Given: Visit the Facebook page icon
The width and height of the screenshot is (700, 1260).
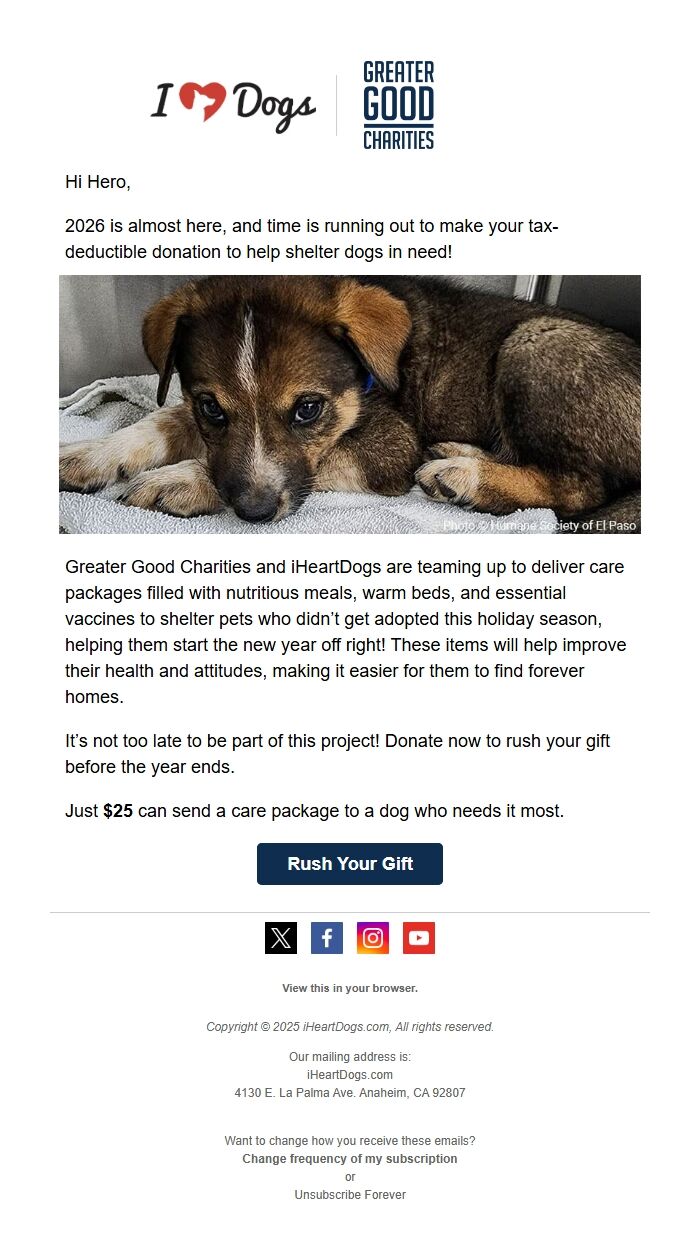Looking at the screenshot, I should 326,937.
